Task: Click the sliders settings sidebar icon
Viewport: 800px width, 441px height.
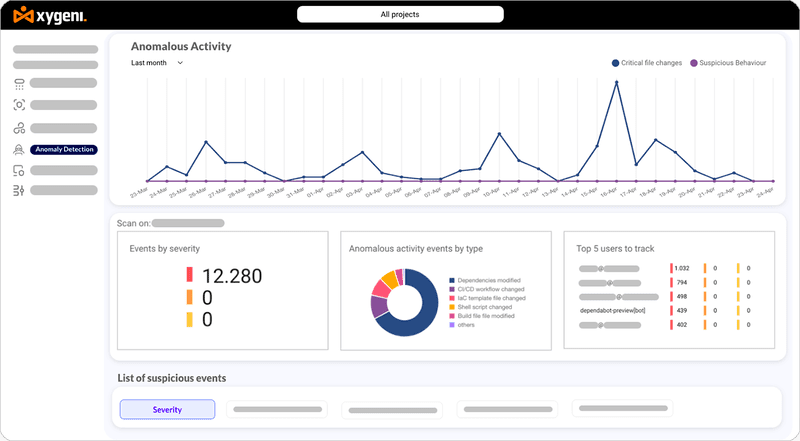Action: [x=19, y=190]
